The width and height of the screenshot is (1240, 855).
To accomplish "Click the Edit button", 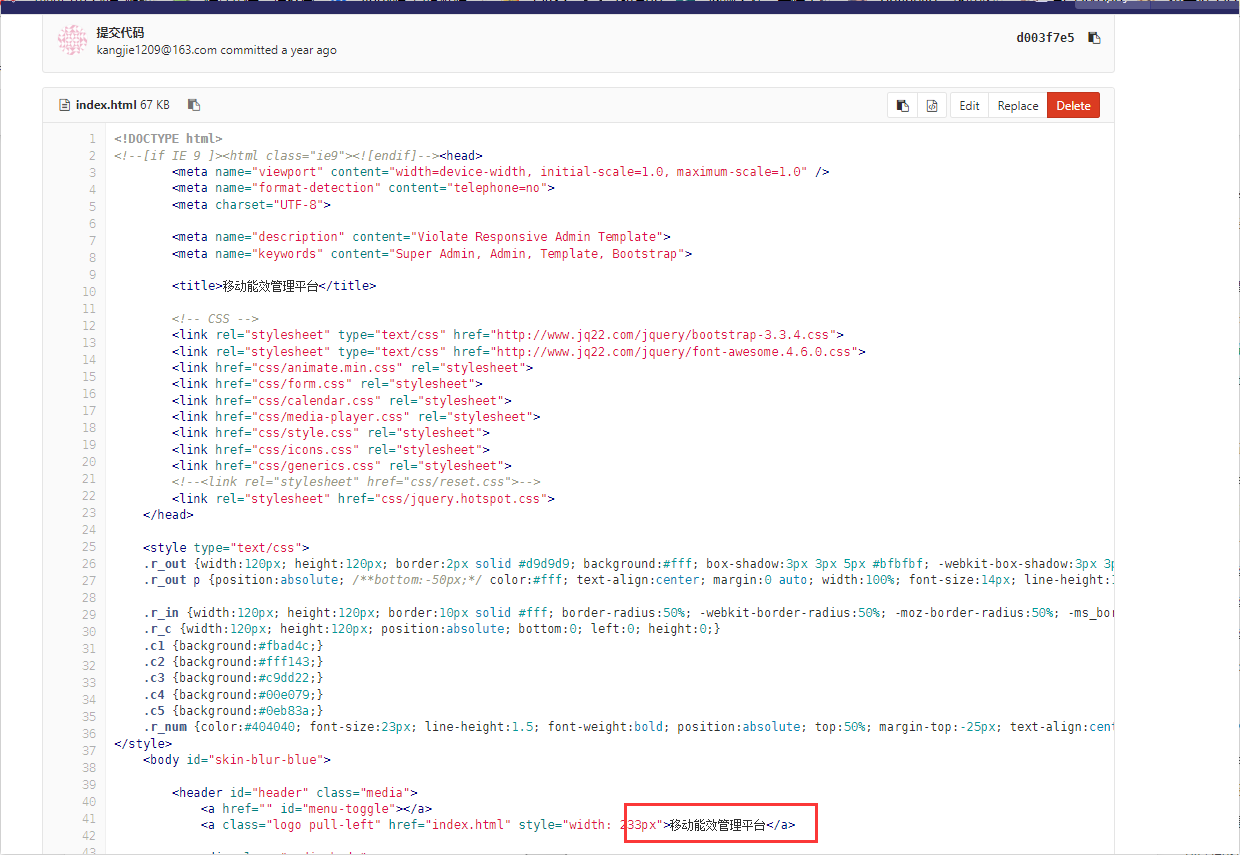I will [x=969, y=106].
